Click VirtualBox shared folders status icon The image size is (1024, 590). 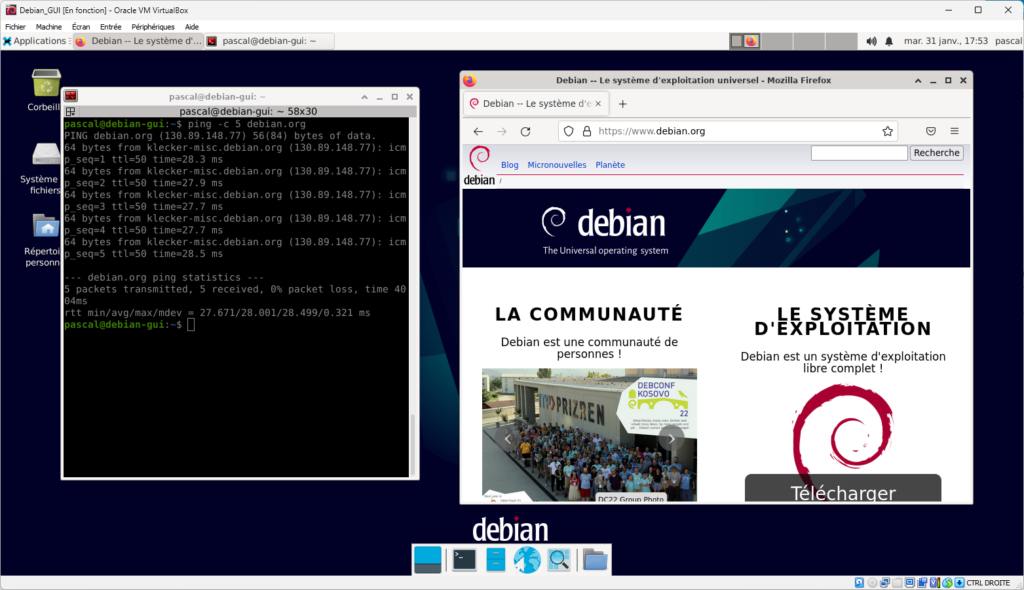click(x=897, y=583)
